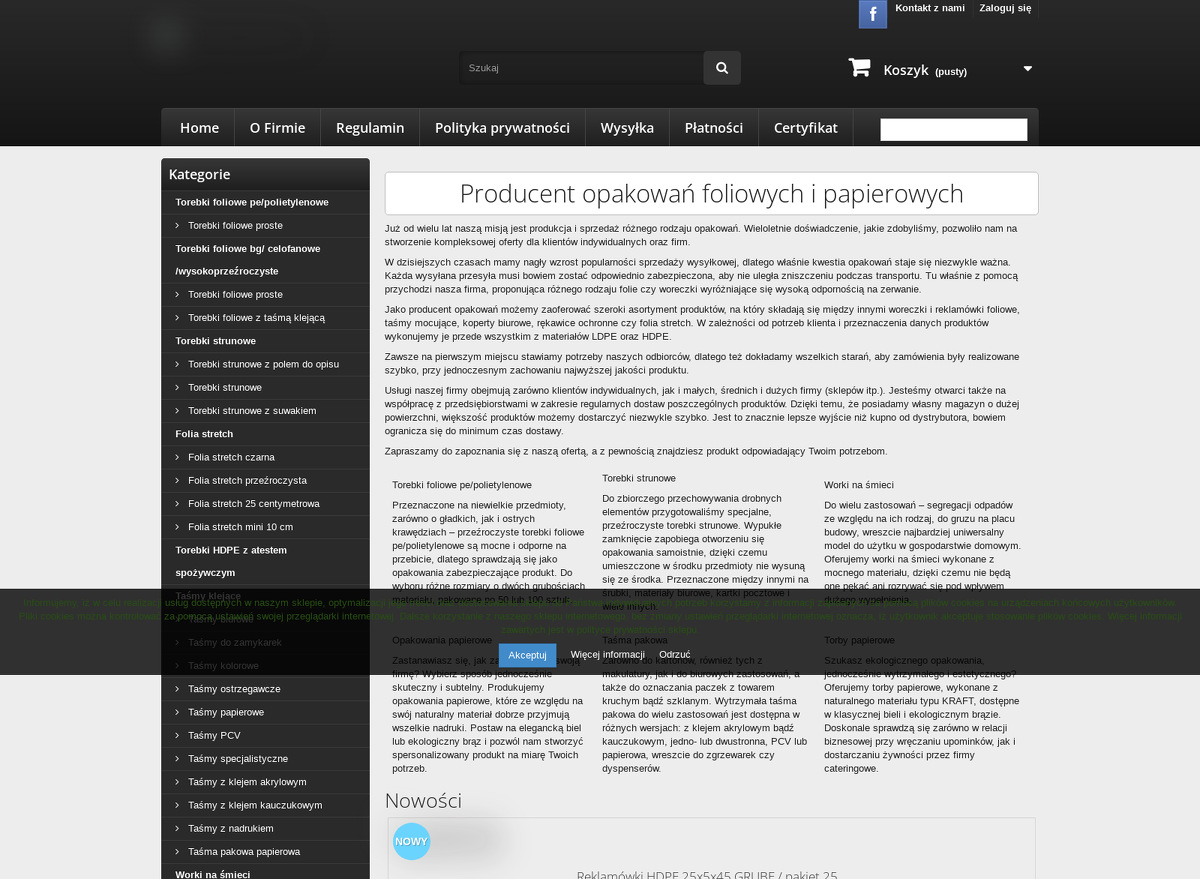Accept cookies with Akceptuj button

tap(527, 655)
